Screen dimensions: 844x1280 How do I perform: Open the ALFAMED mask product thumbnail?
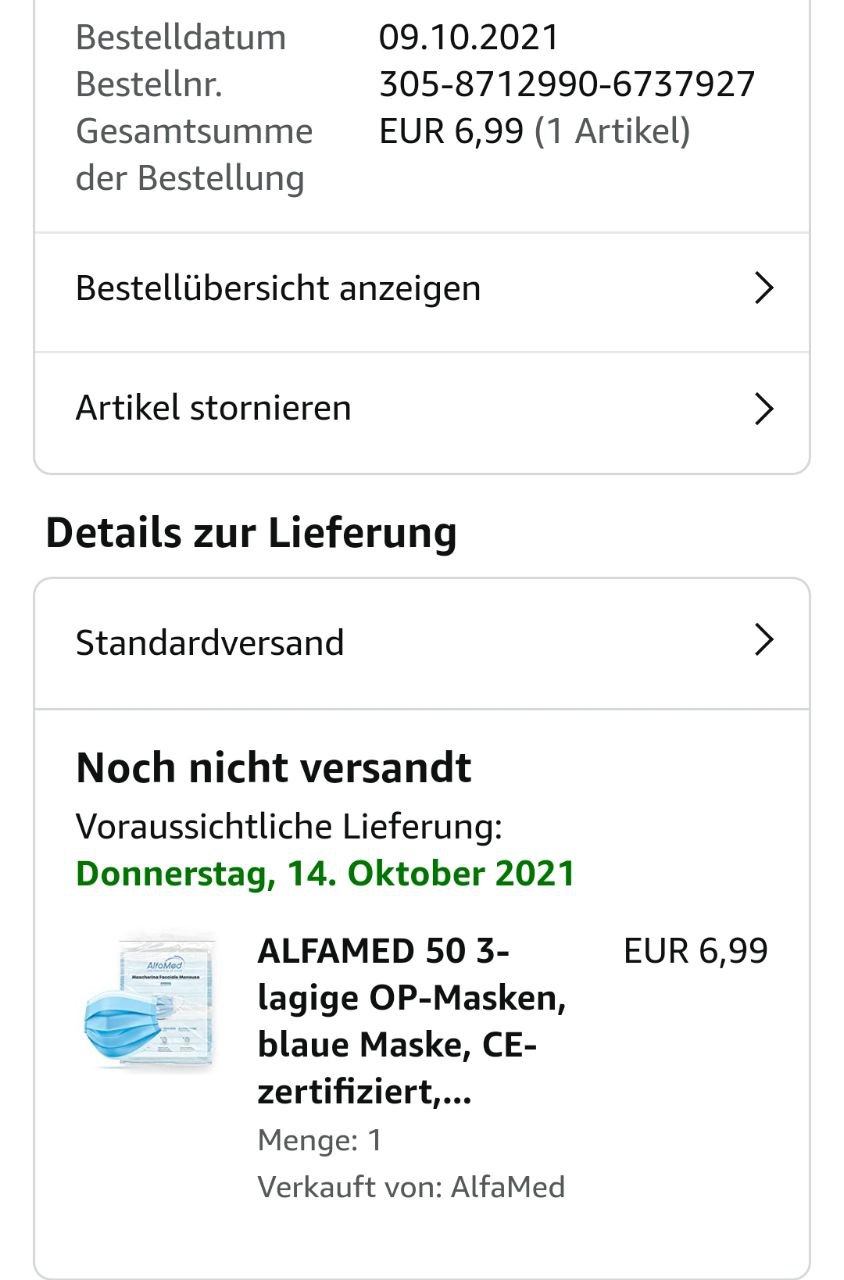tap(149, 1004)
